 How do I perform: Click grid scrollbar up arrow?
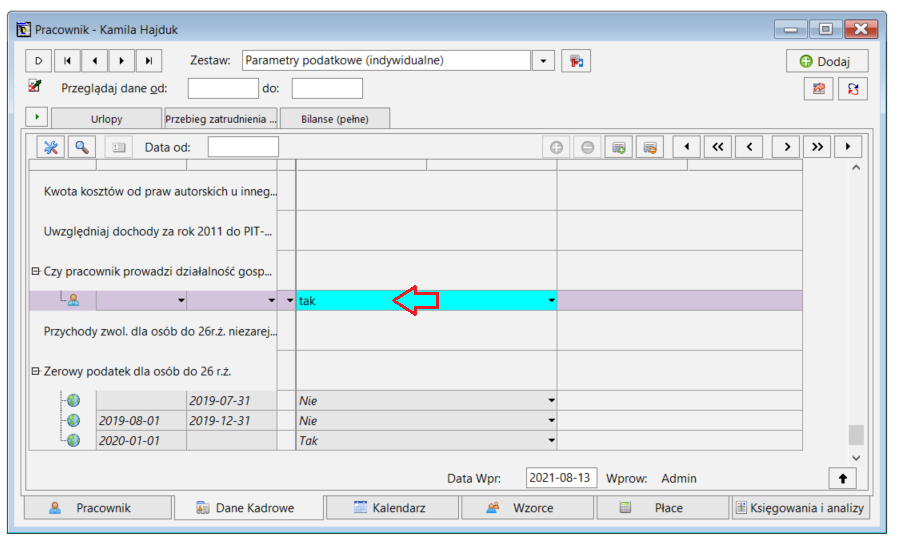(x=856, y=168)
